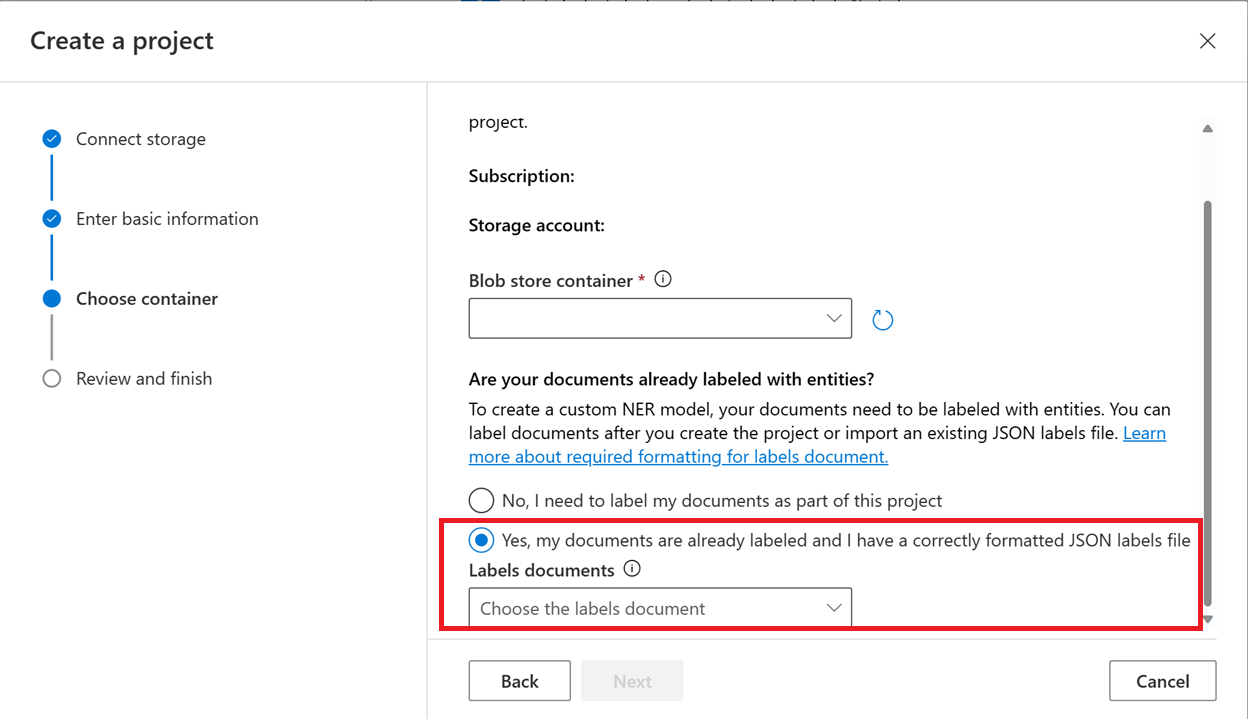Click the 'Subscription:' label

point(522,176)
